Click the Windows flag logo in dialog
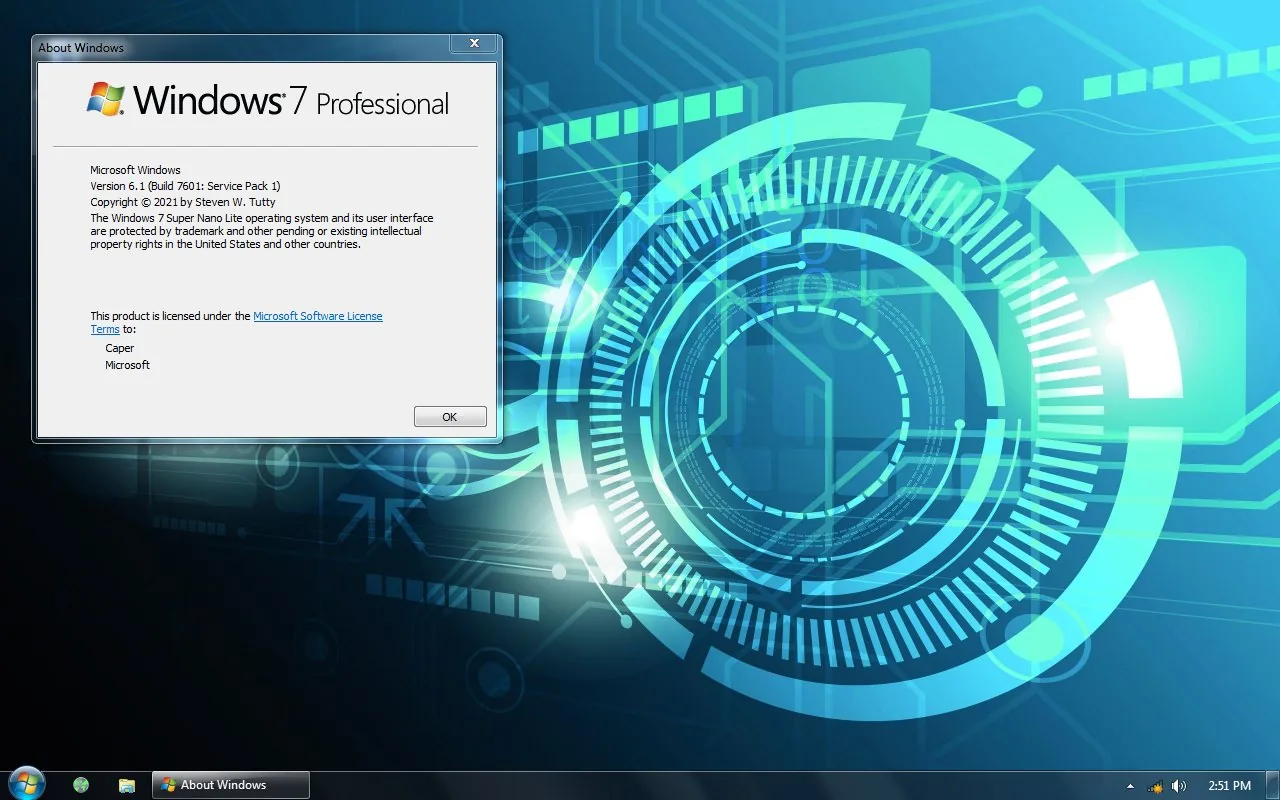 tap(106, 100)
